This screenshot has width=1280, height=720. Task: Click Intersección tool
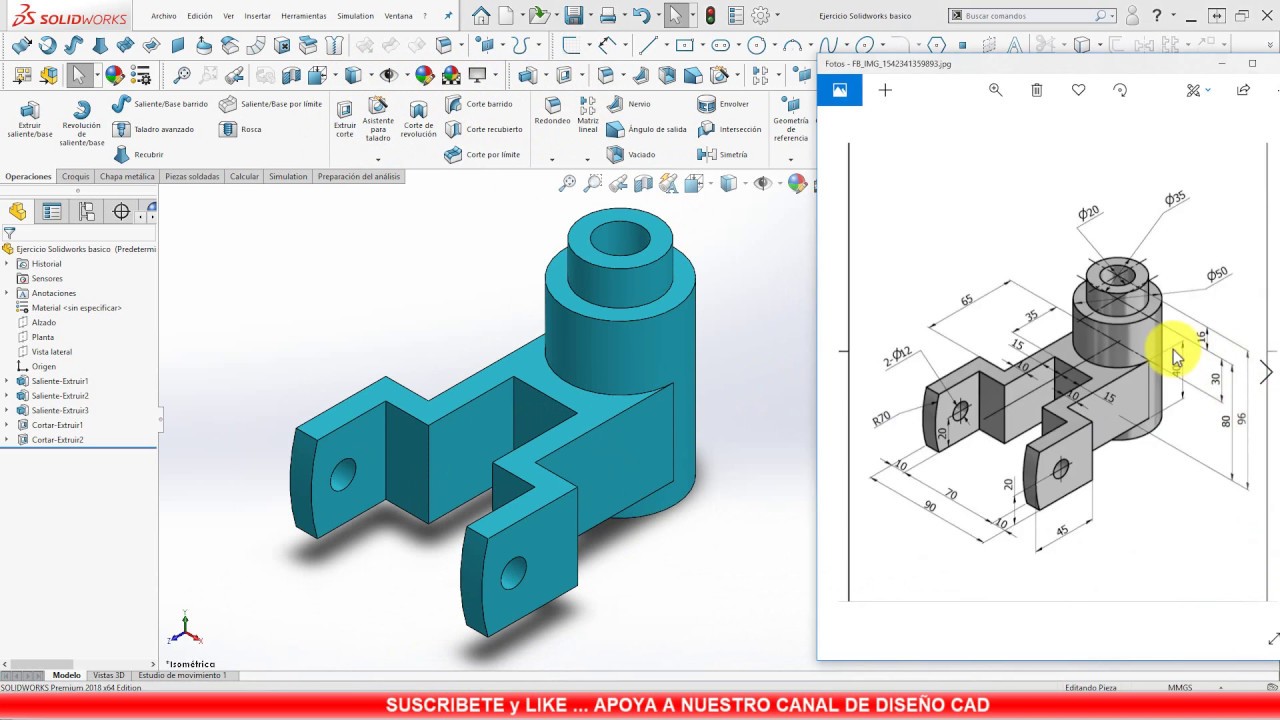729,129
